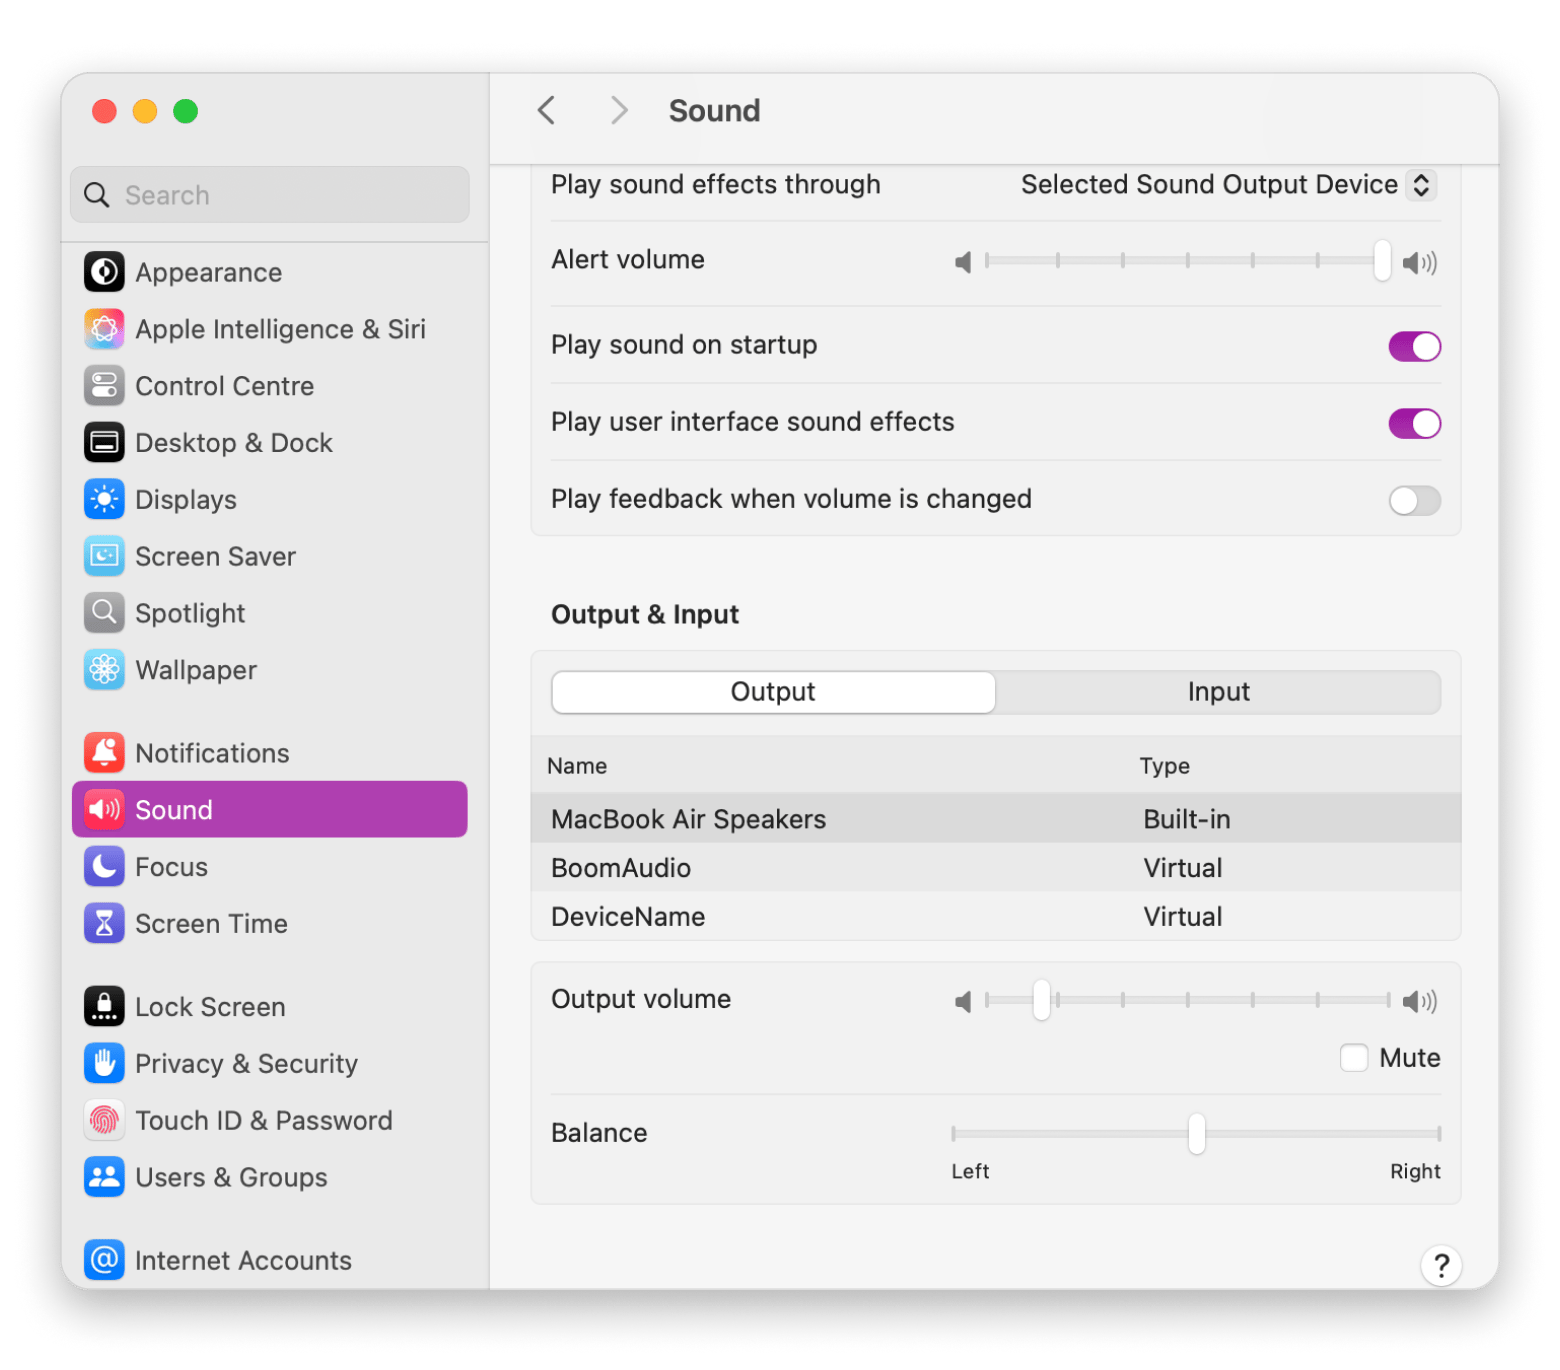Enable Play feedback when volume is changed

coord(1414,500)
